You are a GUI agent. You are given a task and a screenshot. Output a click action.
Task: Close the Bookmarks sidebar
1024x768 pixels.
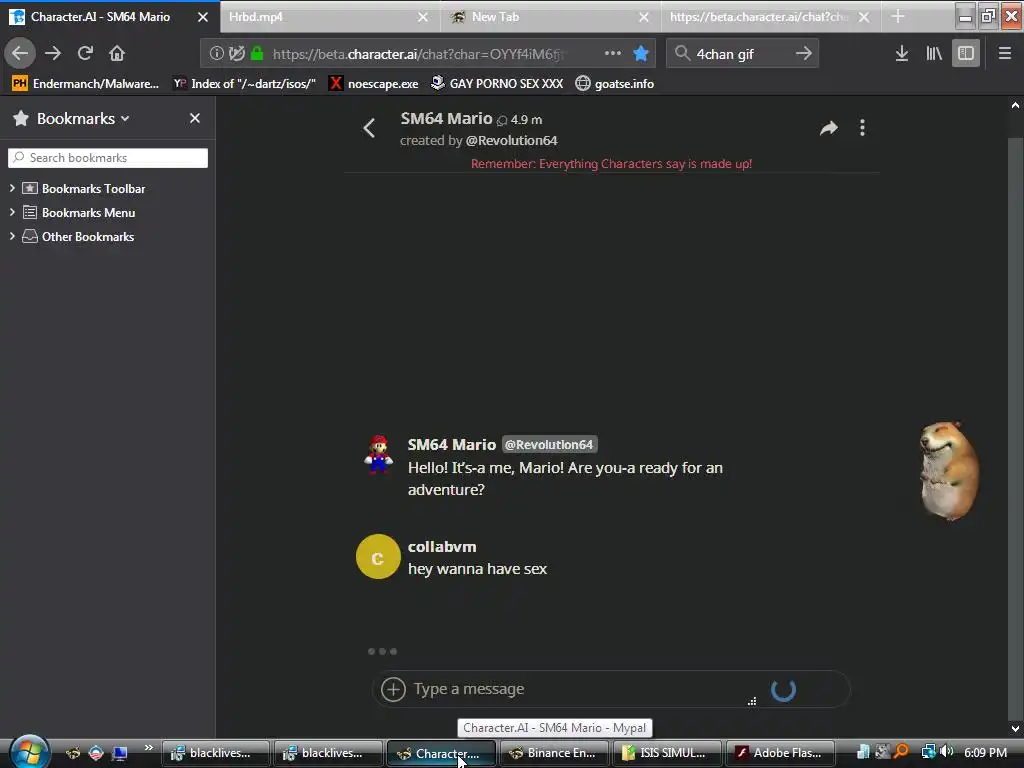tap(195, 118)
